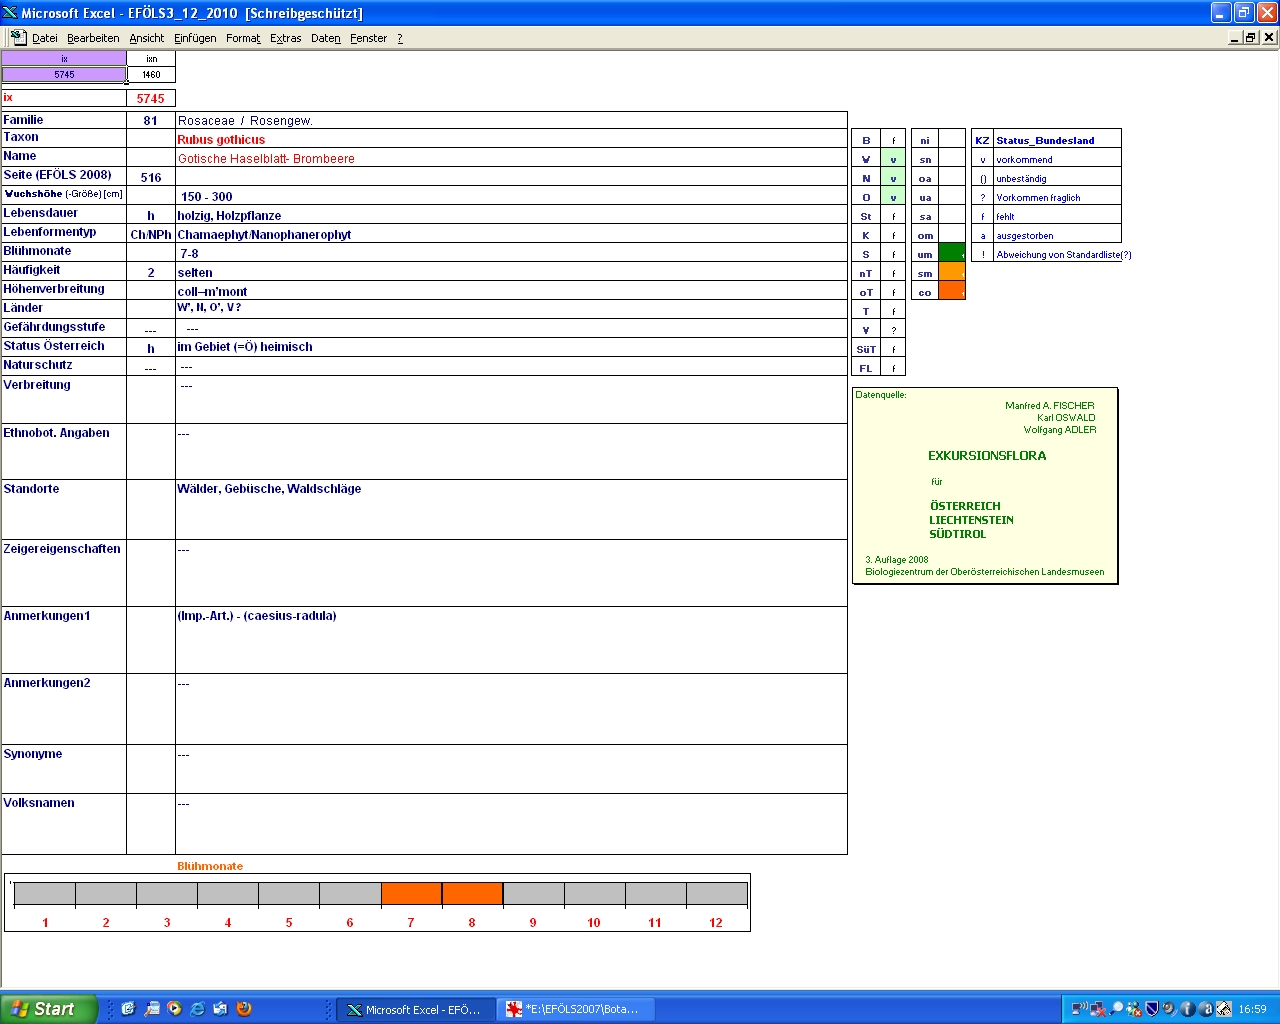Click the legend entry Vorkommen fraglich
The image size is (1280, 1024).
tap(1038, 198)
